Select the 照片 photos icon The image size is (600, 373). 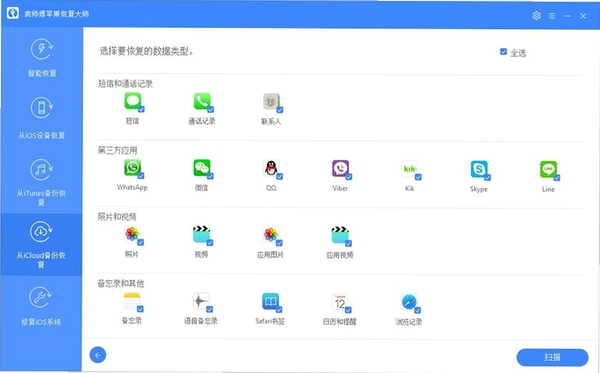[132, 234]
